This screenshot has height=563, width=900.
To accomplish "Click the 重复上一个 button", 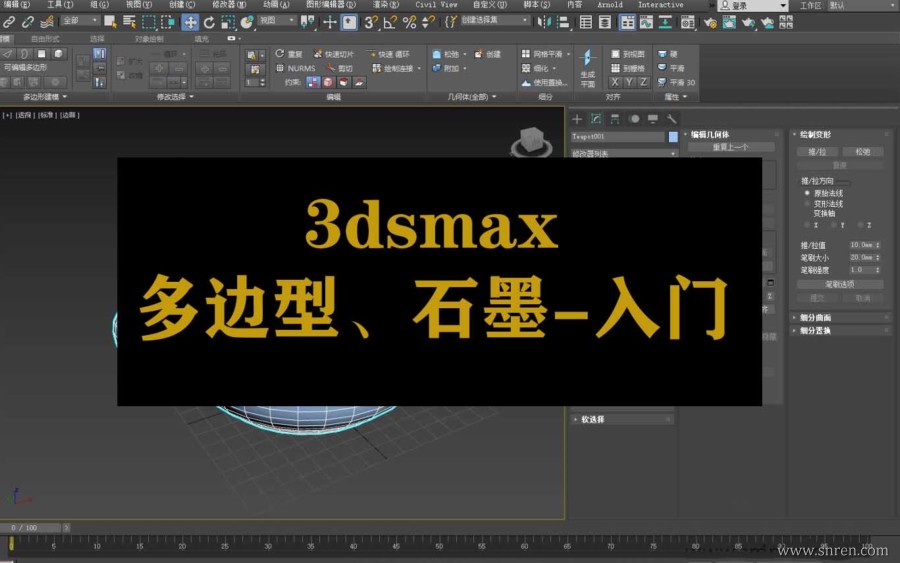I will [x=731, y=147].
